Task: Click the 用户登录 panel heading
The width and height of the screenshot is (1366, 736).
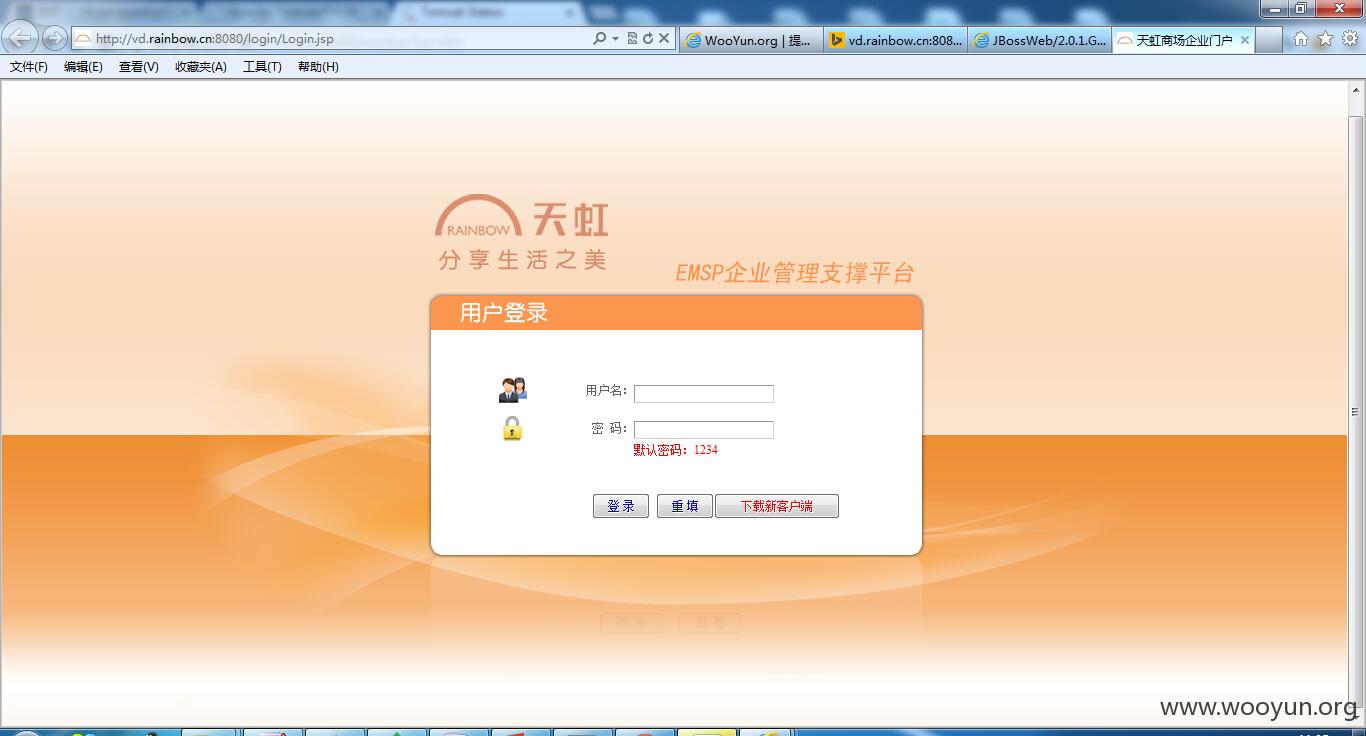Action: 504,313
